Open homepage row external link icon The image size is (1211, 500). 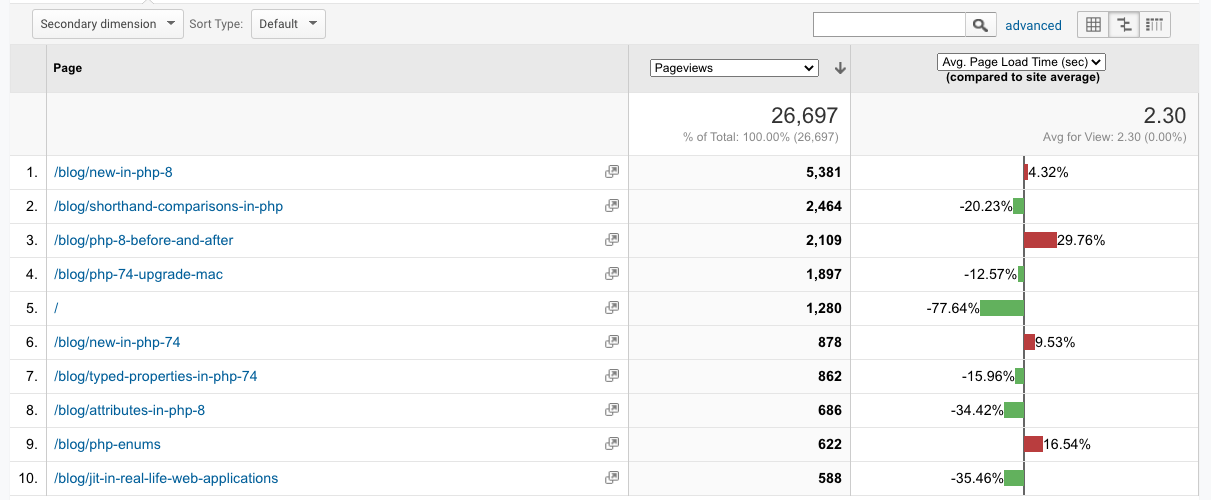(x=612, y=308)
